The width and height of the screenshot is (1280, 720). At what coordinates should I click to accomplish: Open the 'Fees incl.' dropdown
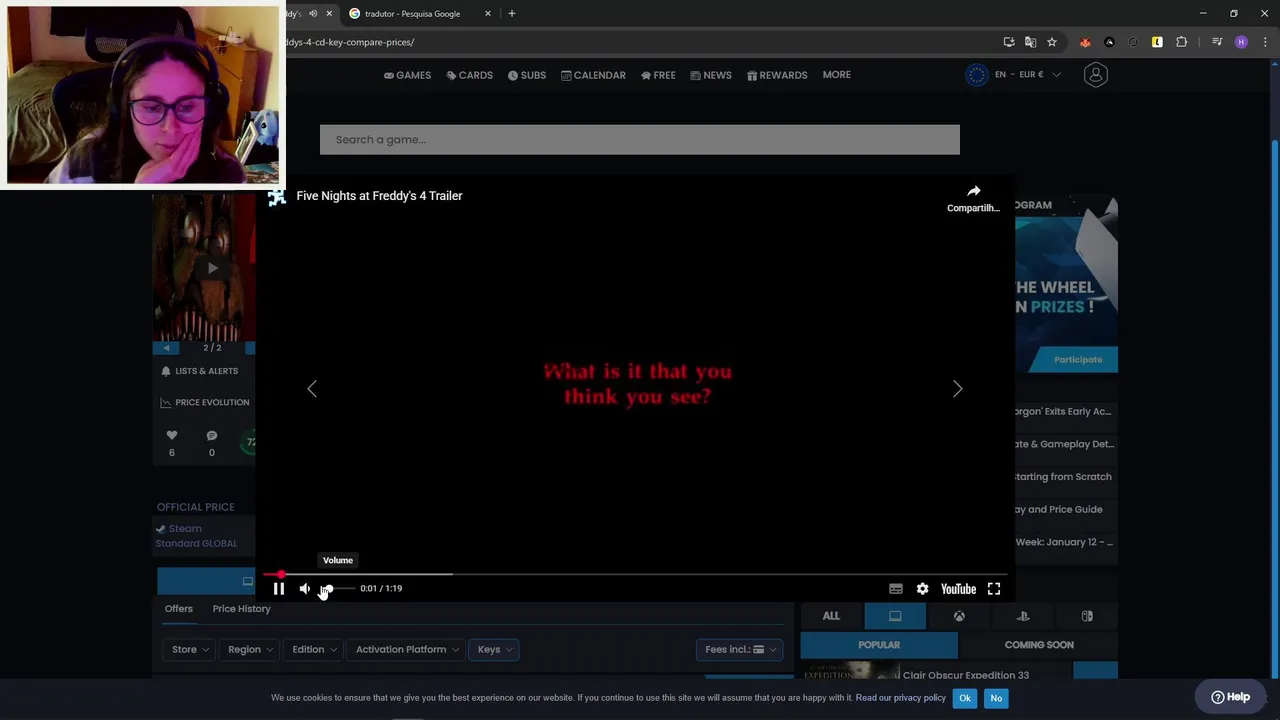tap(739, 650)
